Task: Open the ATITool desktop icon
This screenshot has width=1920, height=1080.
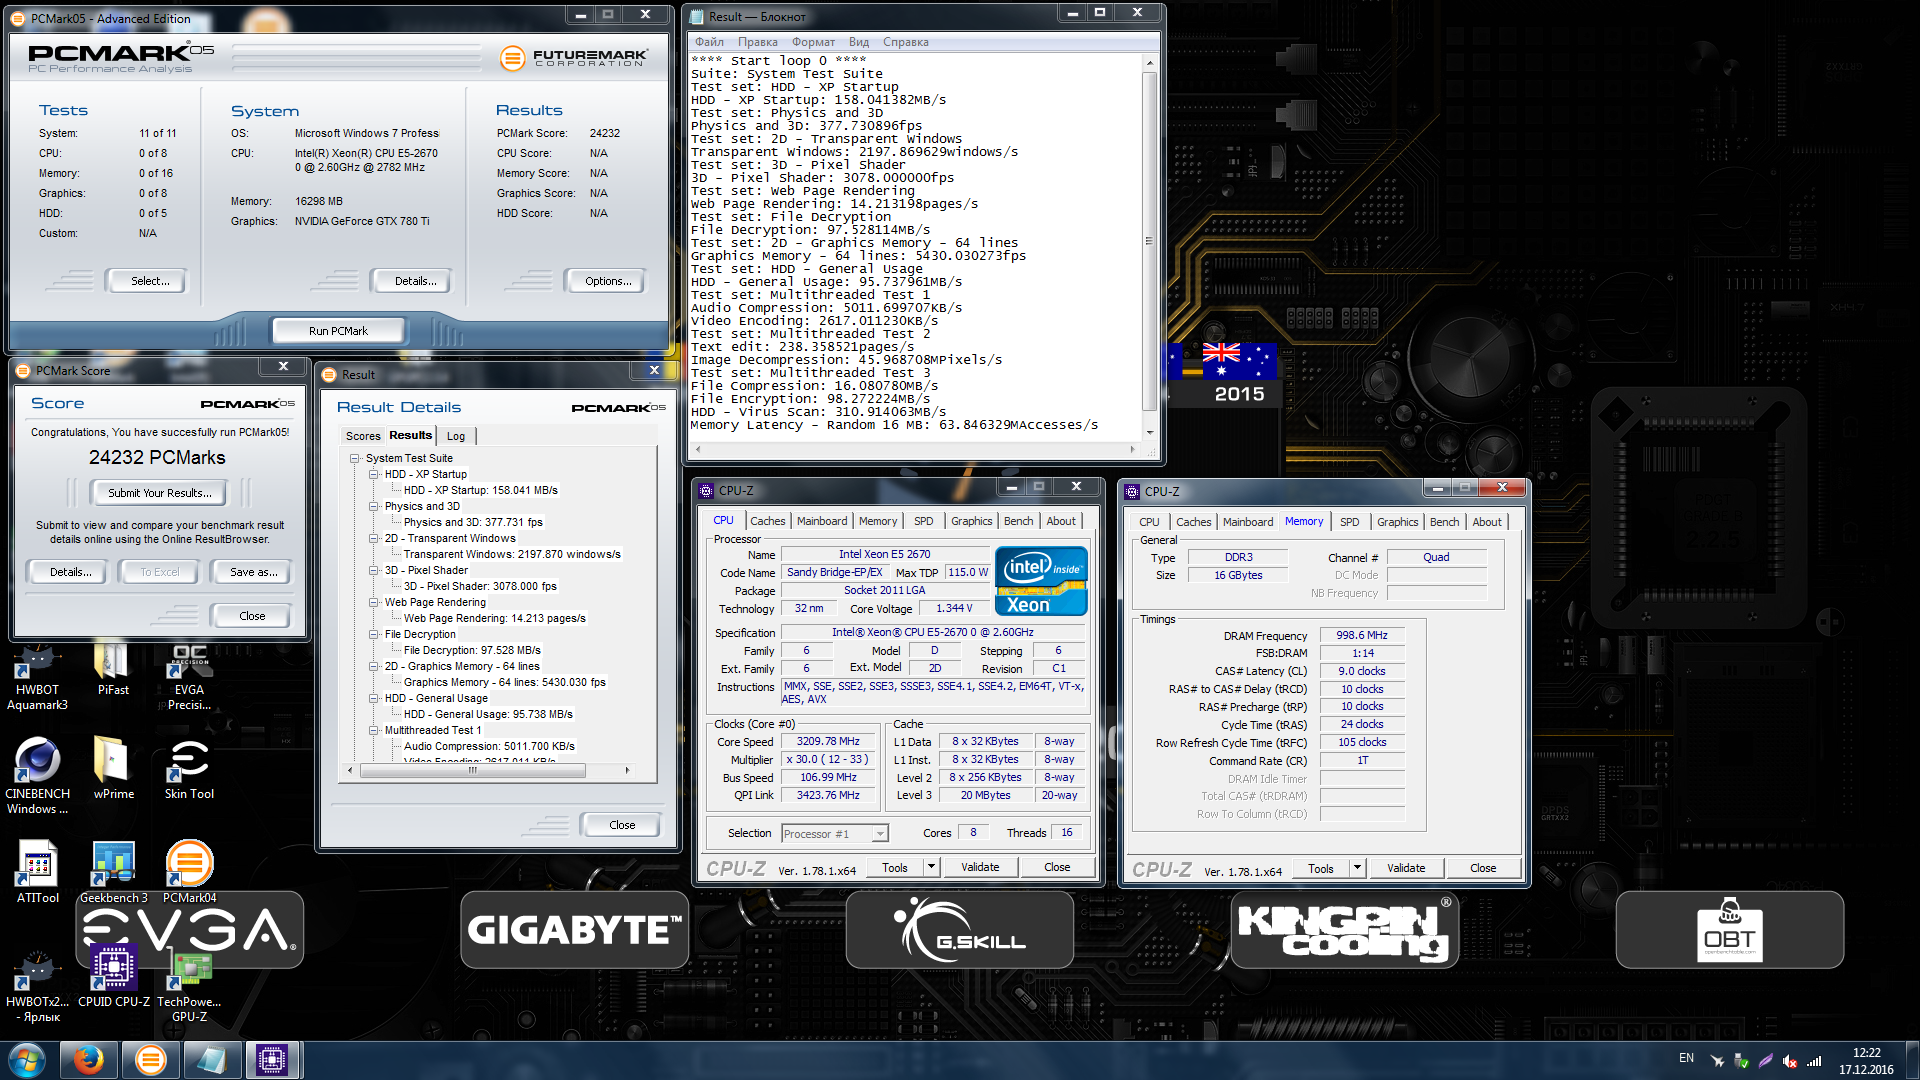Action: [x=37, y=872]
